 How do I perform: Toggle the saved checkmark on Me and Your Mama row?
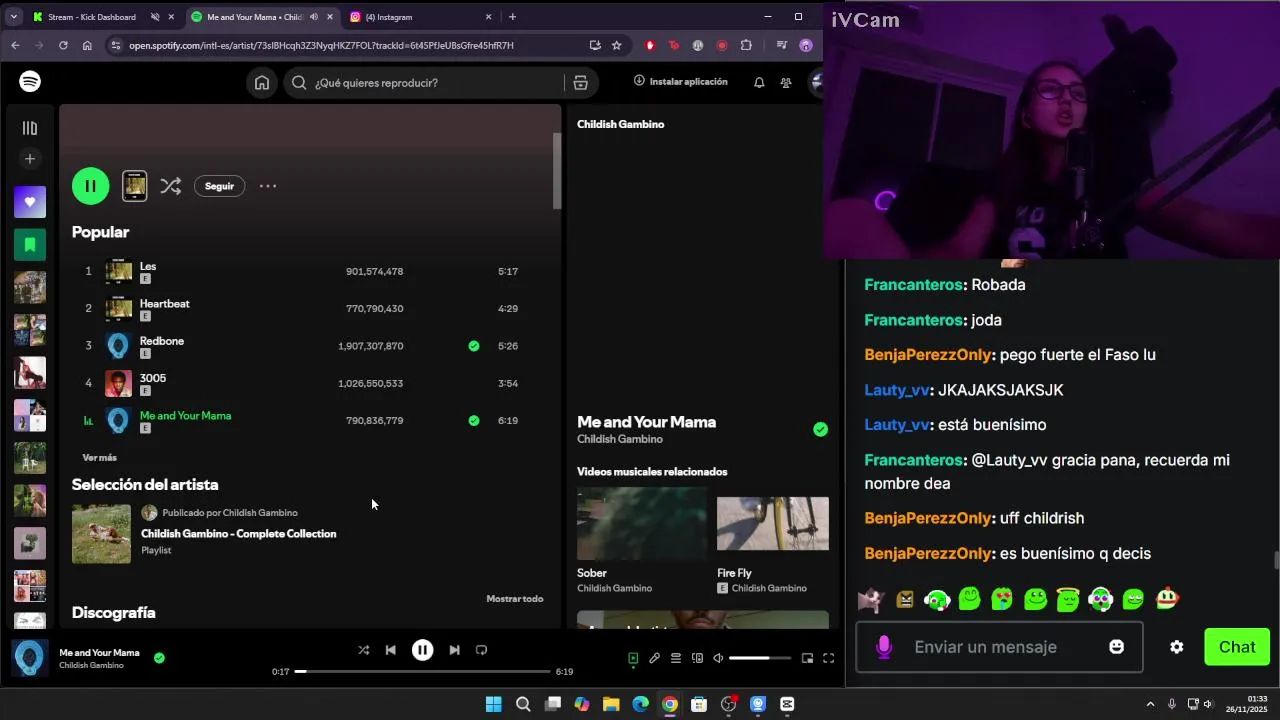click(x=474, y=421)
